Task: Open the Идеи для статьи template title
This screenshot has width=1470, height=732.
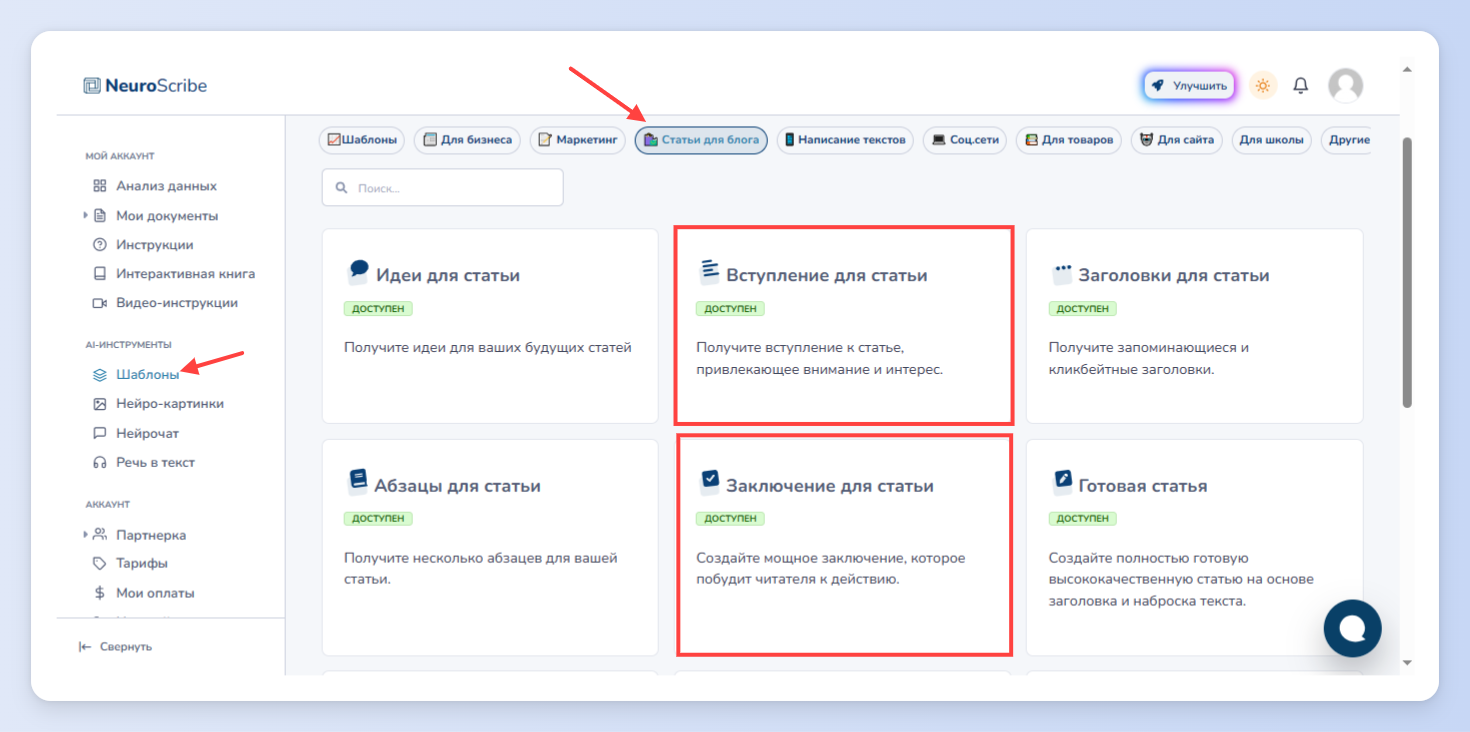Action: (447, 275)
